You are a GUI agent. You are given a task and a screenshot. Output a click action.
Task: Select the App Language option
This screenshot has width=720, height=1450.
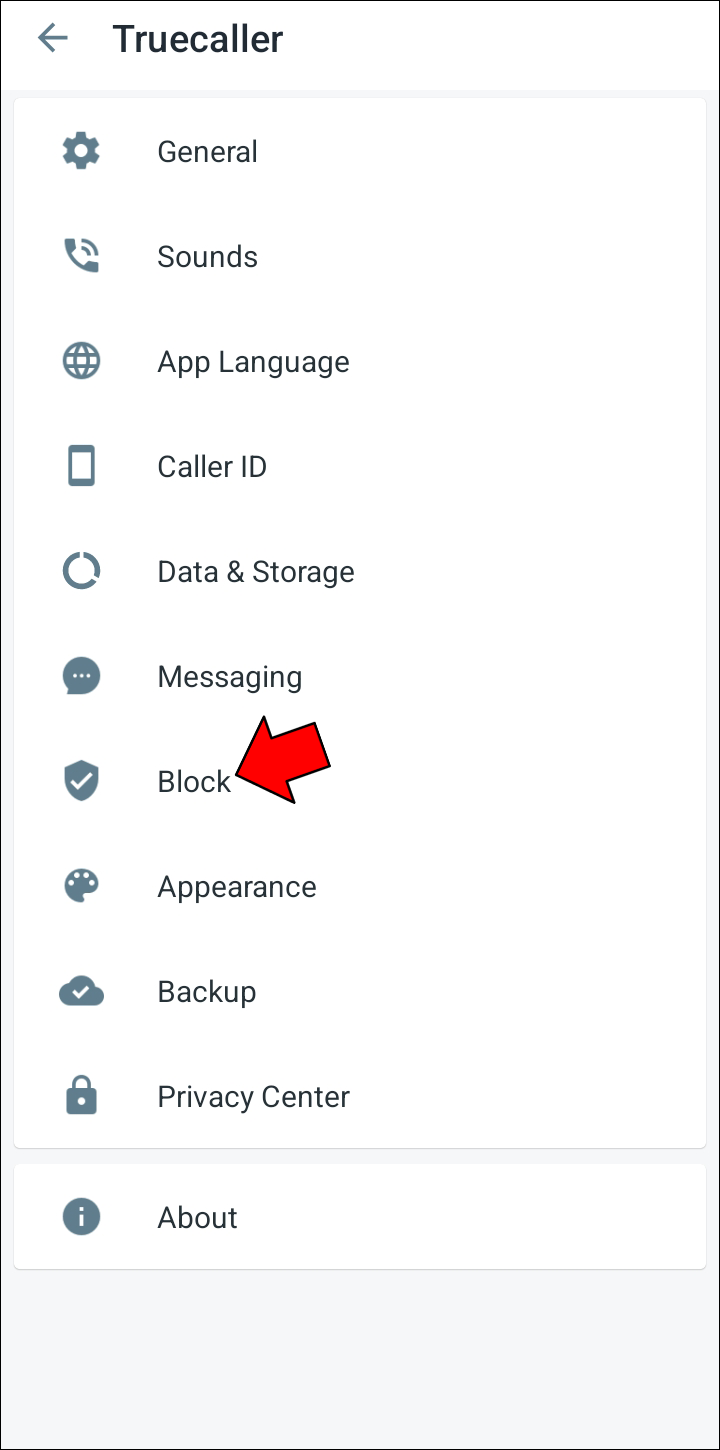tap(253, 362)
